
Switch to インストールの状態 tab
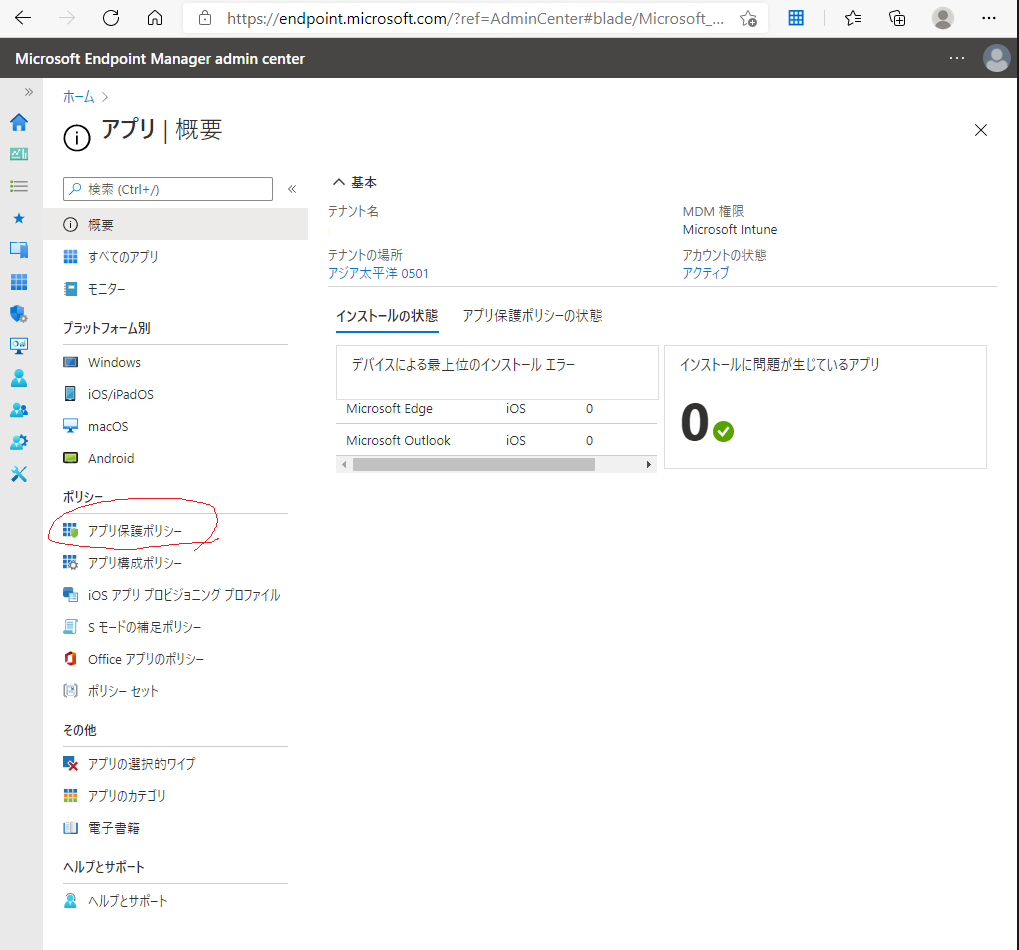(387, 316)
